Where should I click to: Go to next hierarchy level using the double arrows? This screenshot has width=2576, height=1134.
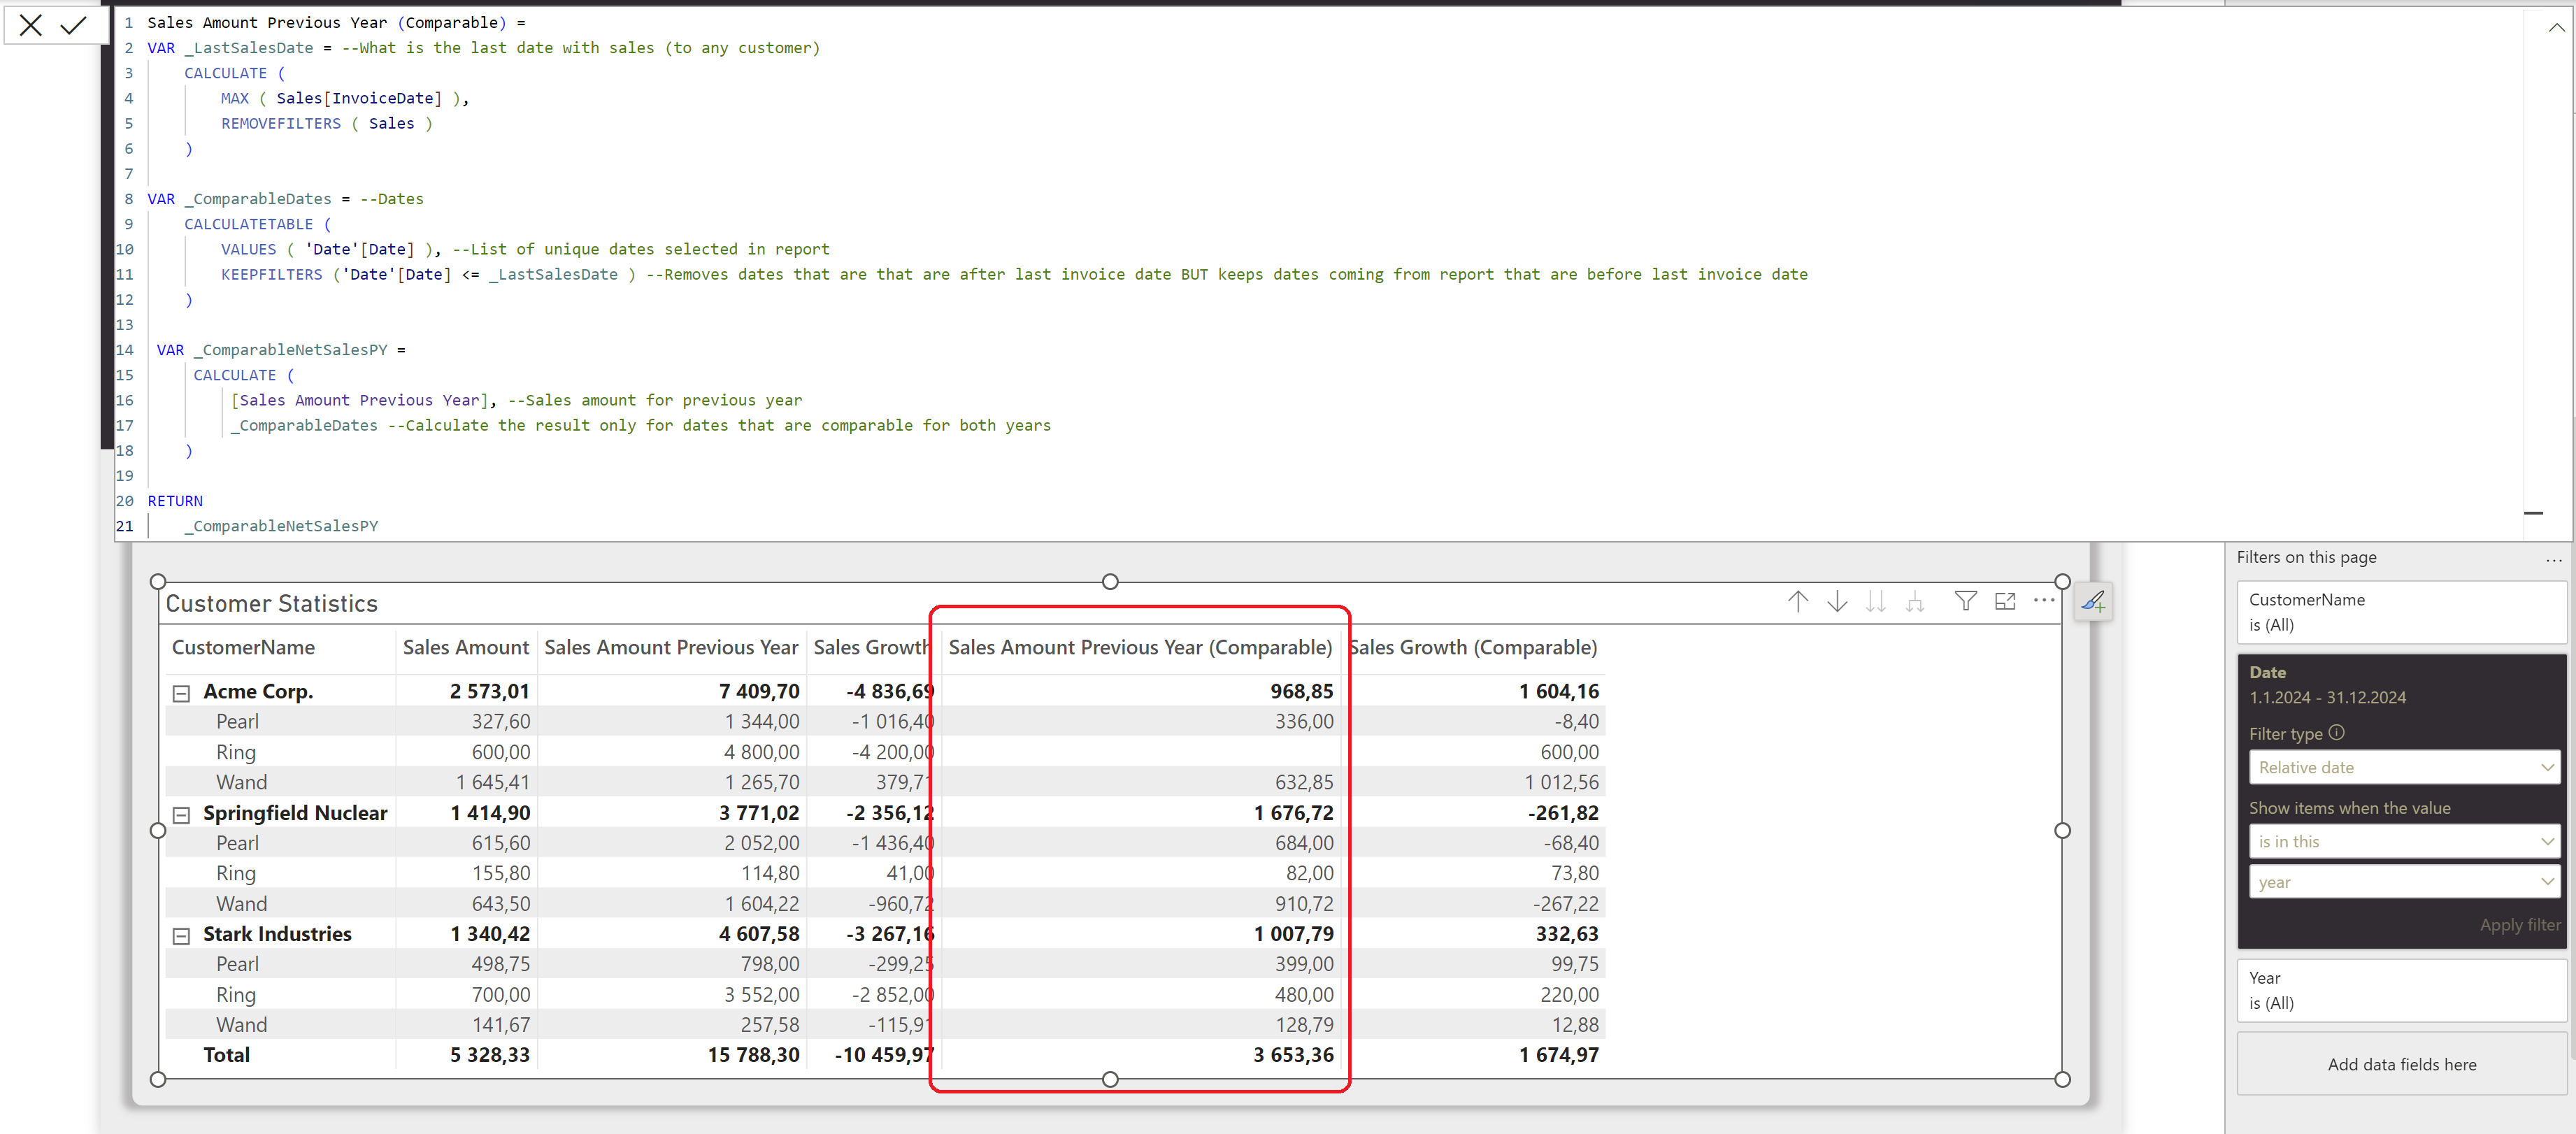pyautogui.click(x=1875, y=601)
